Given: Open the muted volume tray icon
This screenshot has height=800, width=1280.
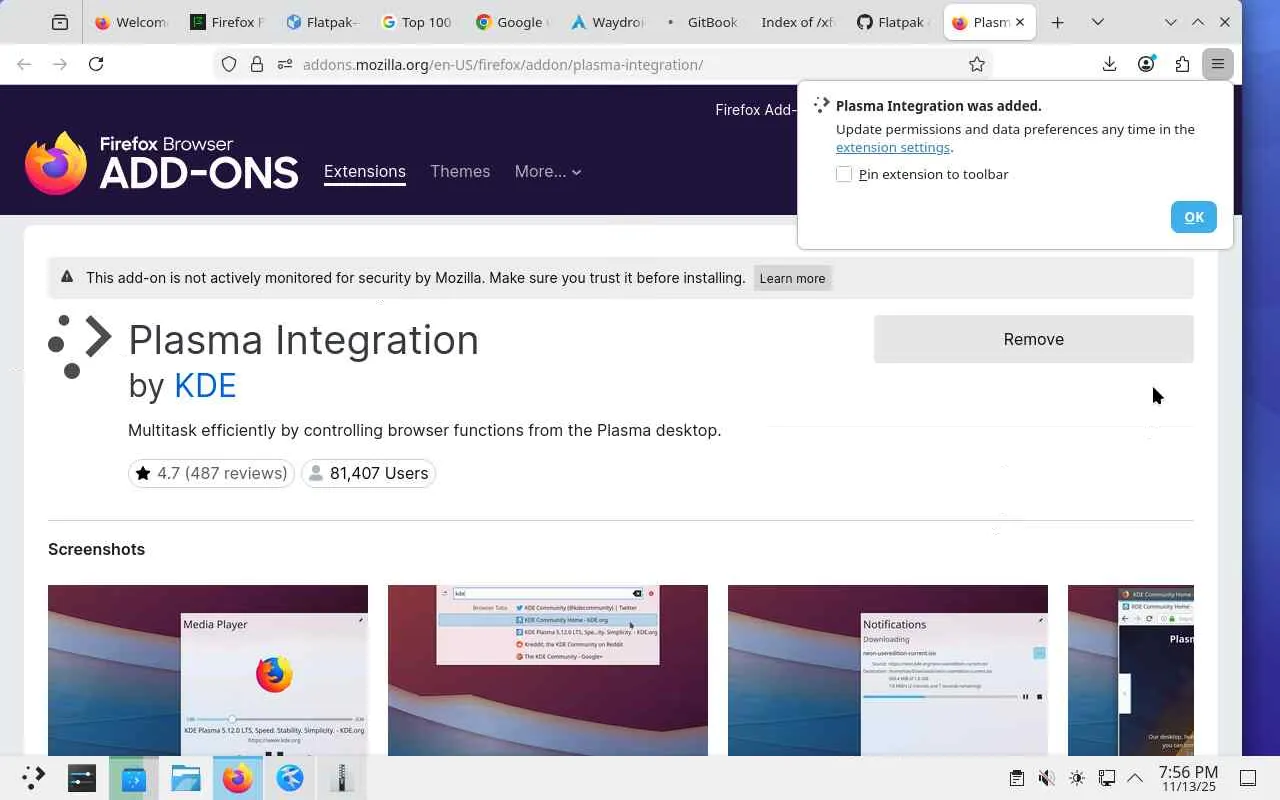Looking at the screenshot, I should point(1046,778).
